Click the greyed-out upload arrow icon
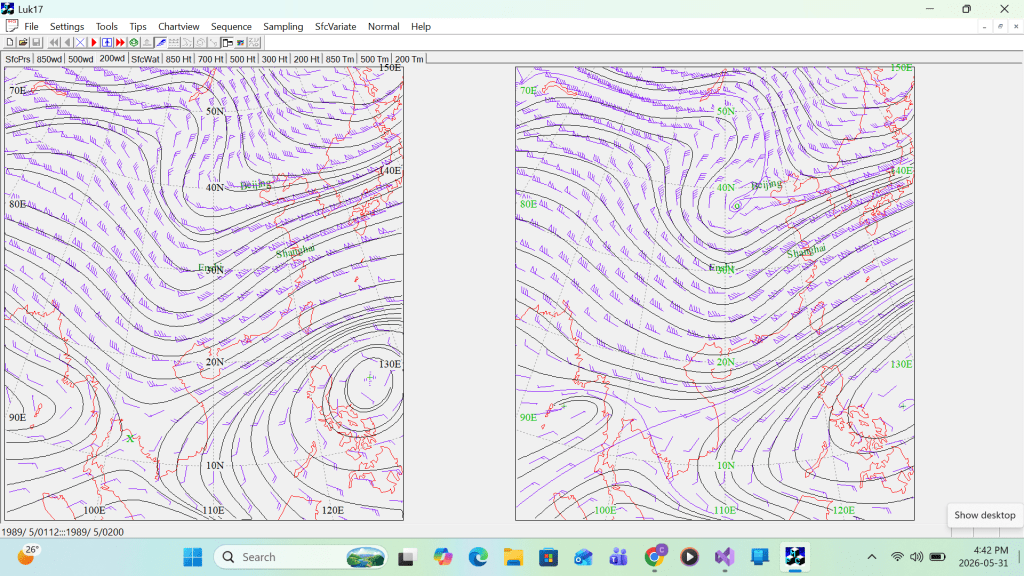The height and width of the screenshot is (576, 1024). tap(147, 42)
